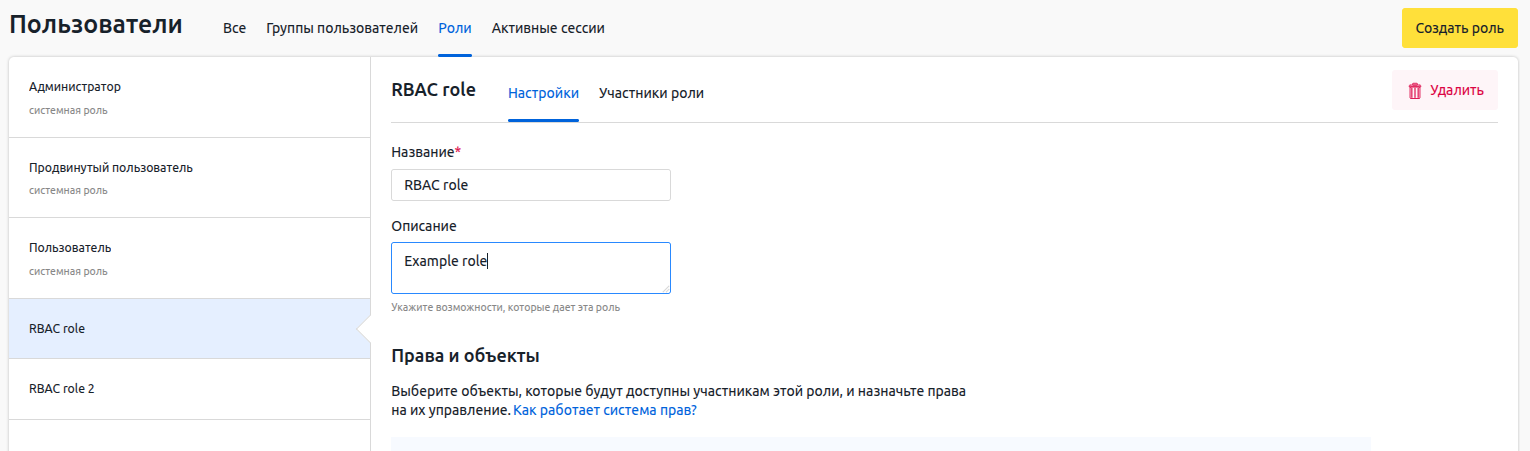Open the Активные сессии tab
1530x451 pixels.
tap(548, 28)
